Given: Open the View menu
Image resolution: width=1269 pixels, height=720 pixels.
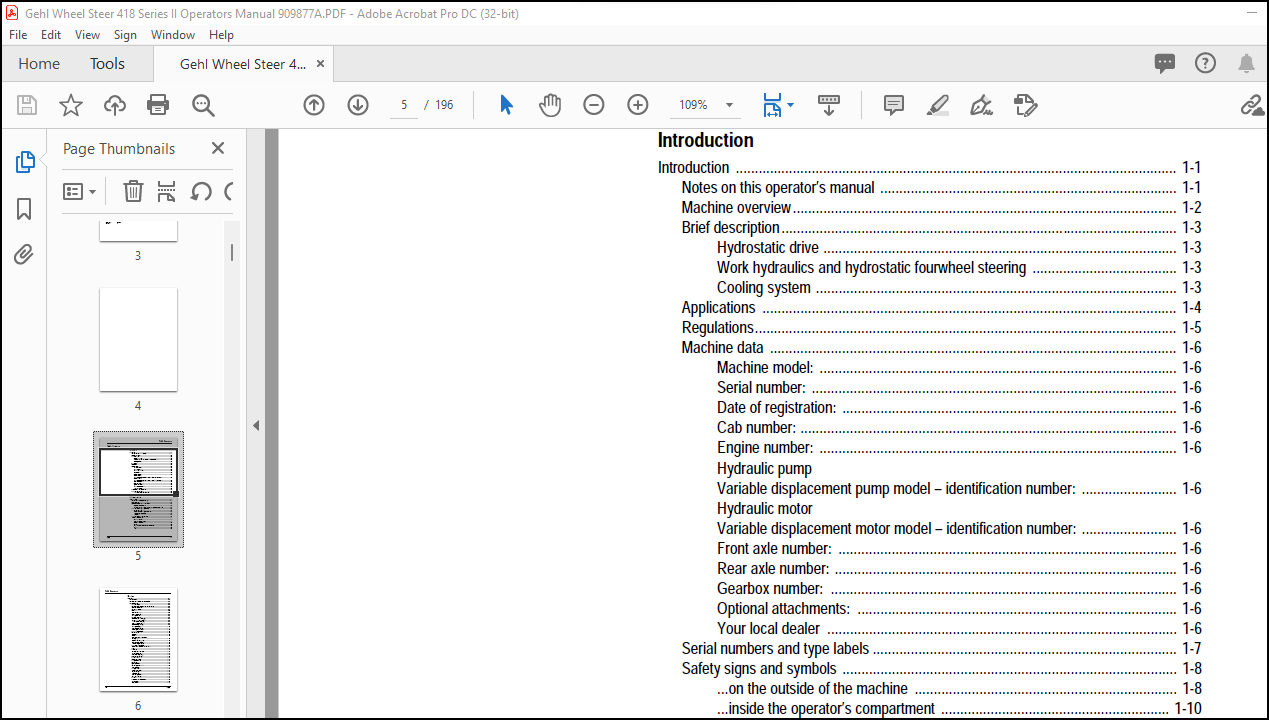Looking at the screenshot, I should (88, 34).
